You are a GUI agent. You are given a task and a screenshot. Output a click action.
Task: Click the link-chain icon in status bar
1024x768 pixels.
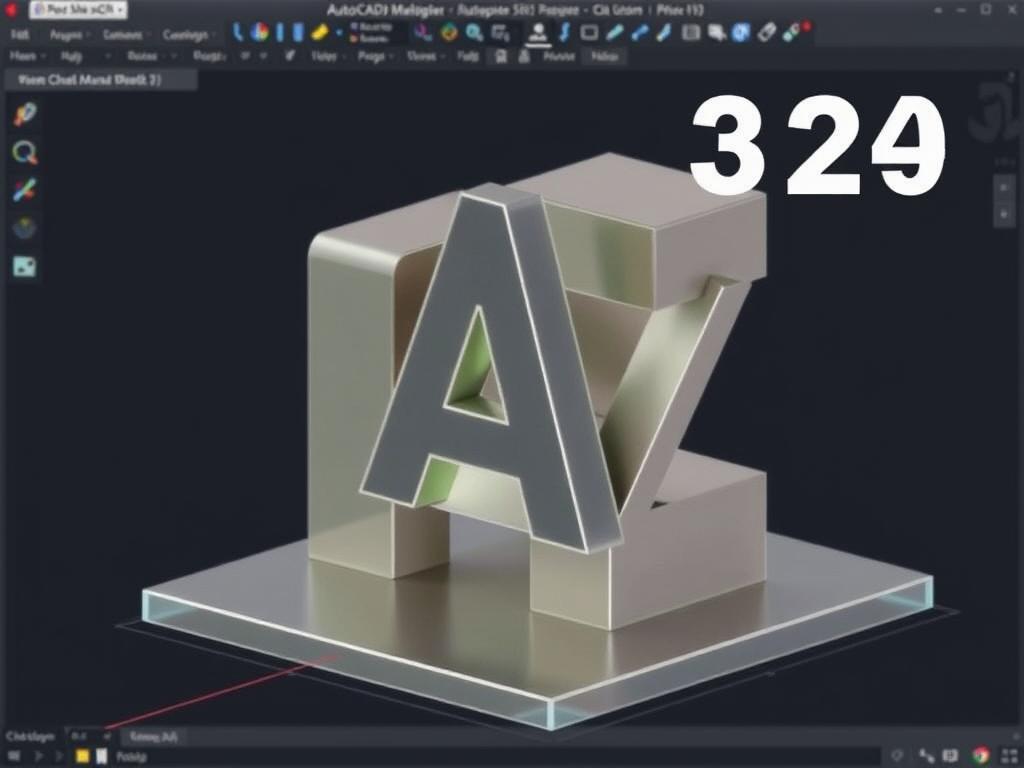(926, 756)
